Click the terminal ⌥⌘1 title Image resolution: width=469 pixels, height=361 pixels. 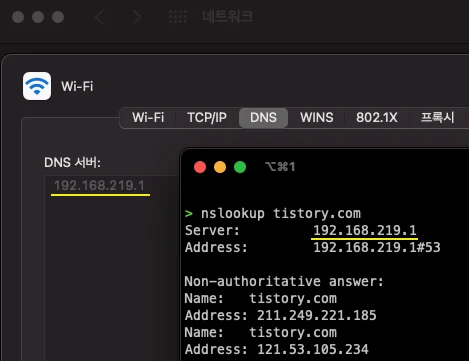click(x=280, y=167)
